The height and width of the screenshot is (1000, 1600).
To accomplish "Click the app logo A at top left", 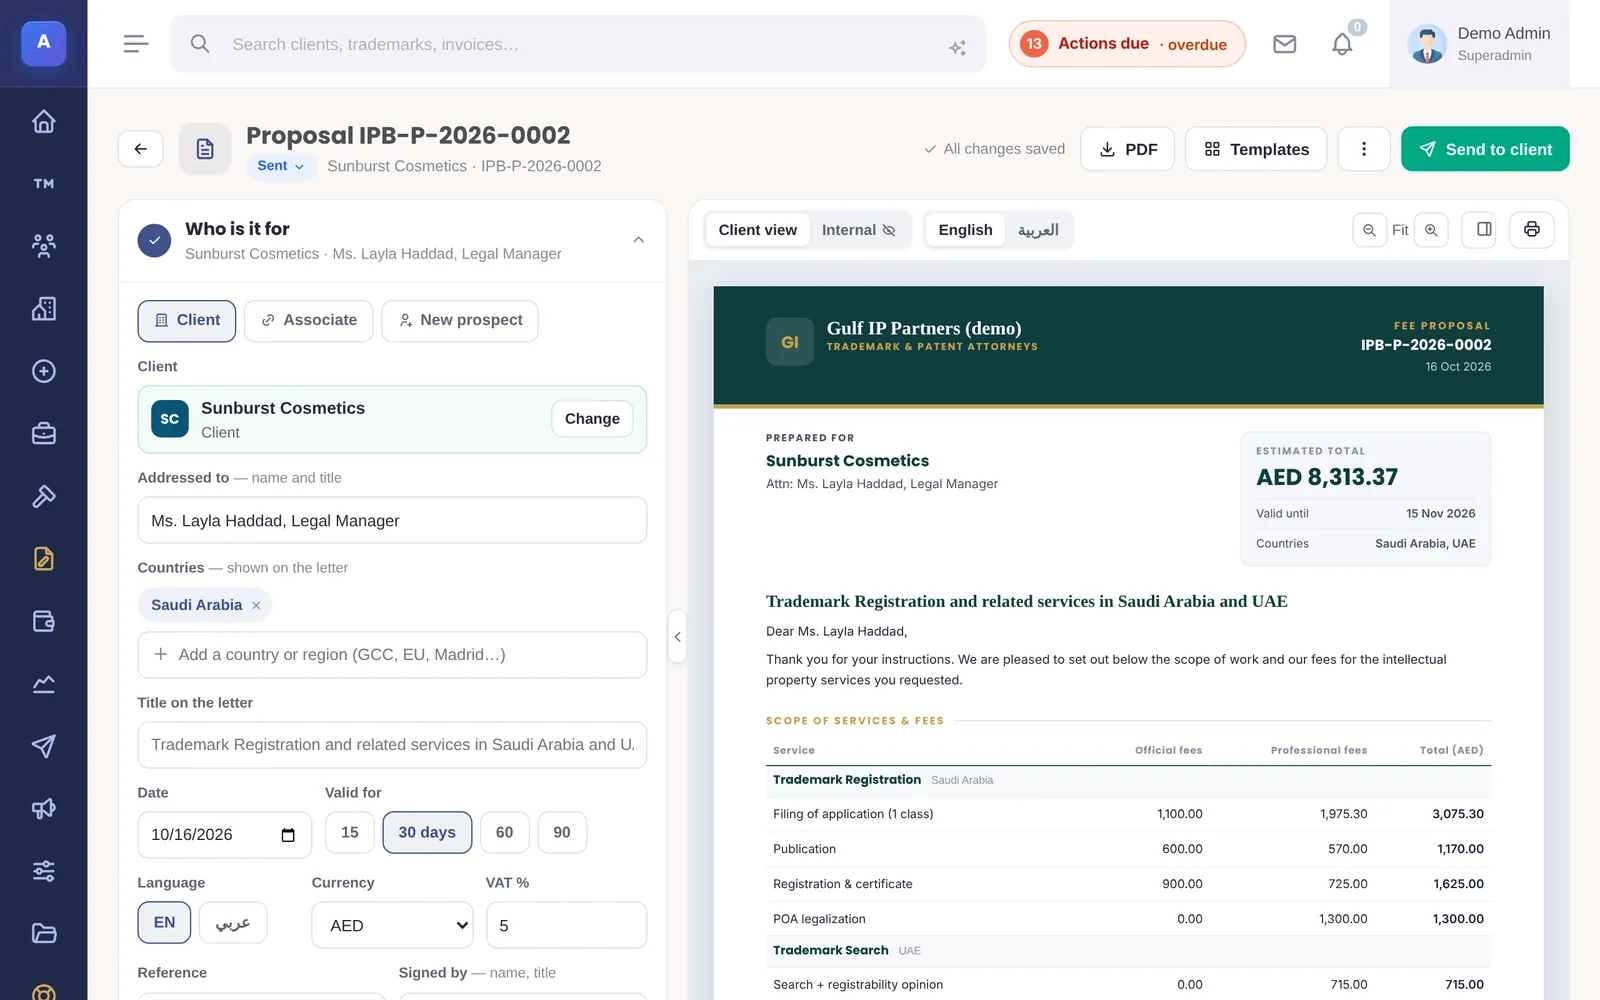I will (43, 43).
